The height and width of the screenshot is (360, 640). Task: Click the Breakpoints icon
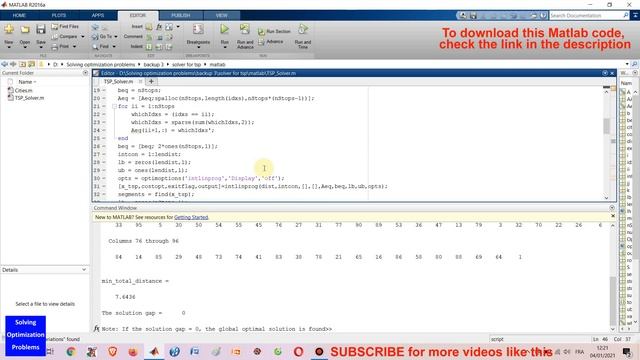pyautogui.click(x=198, y=30)
